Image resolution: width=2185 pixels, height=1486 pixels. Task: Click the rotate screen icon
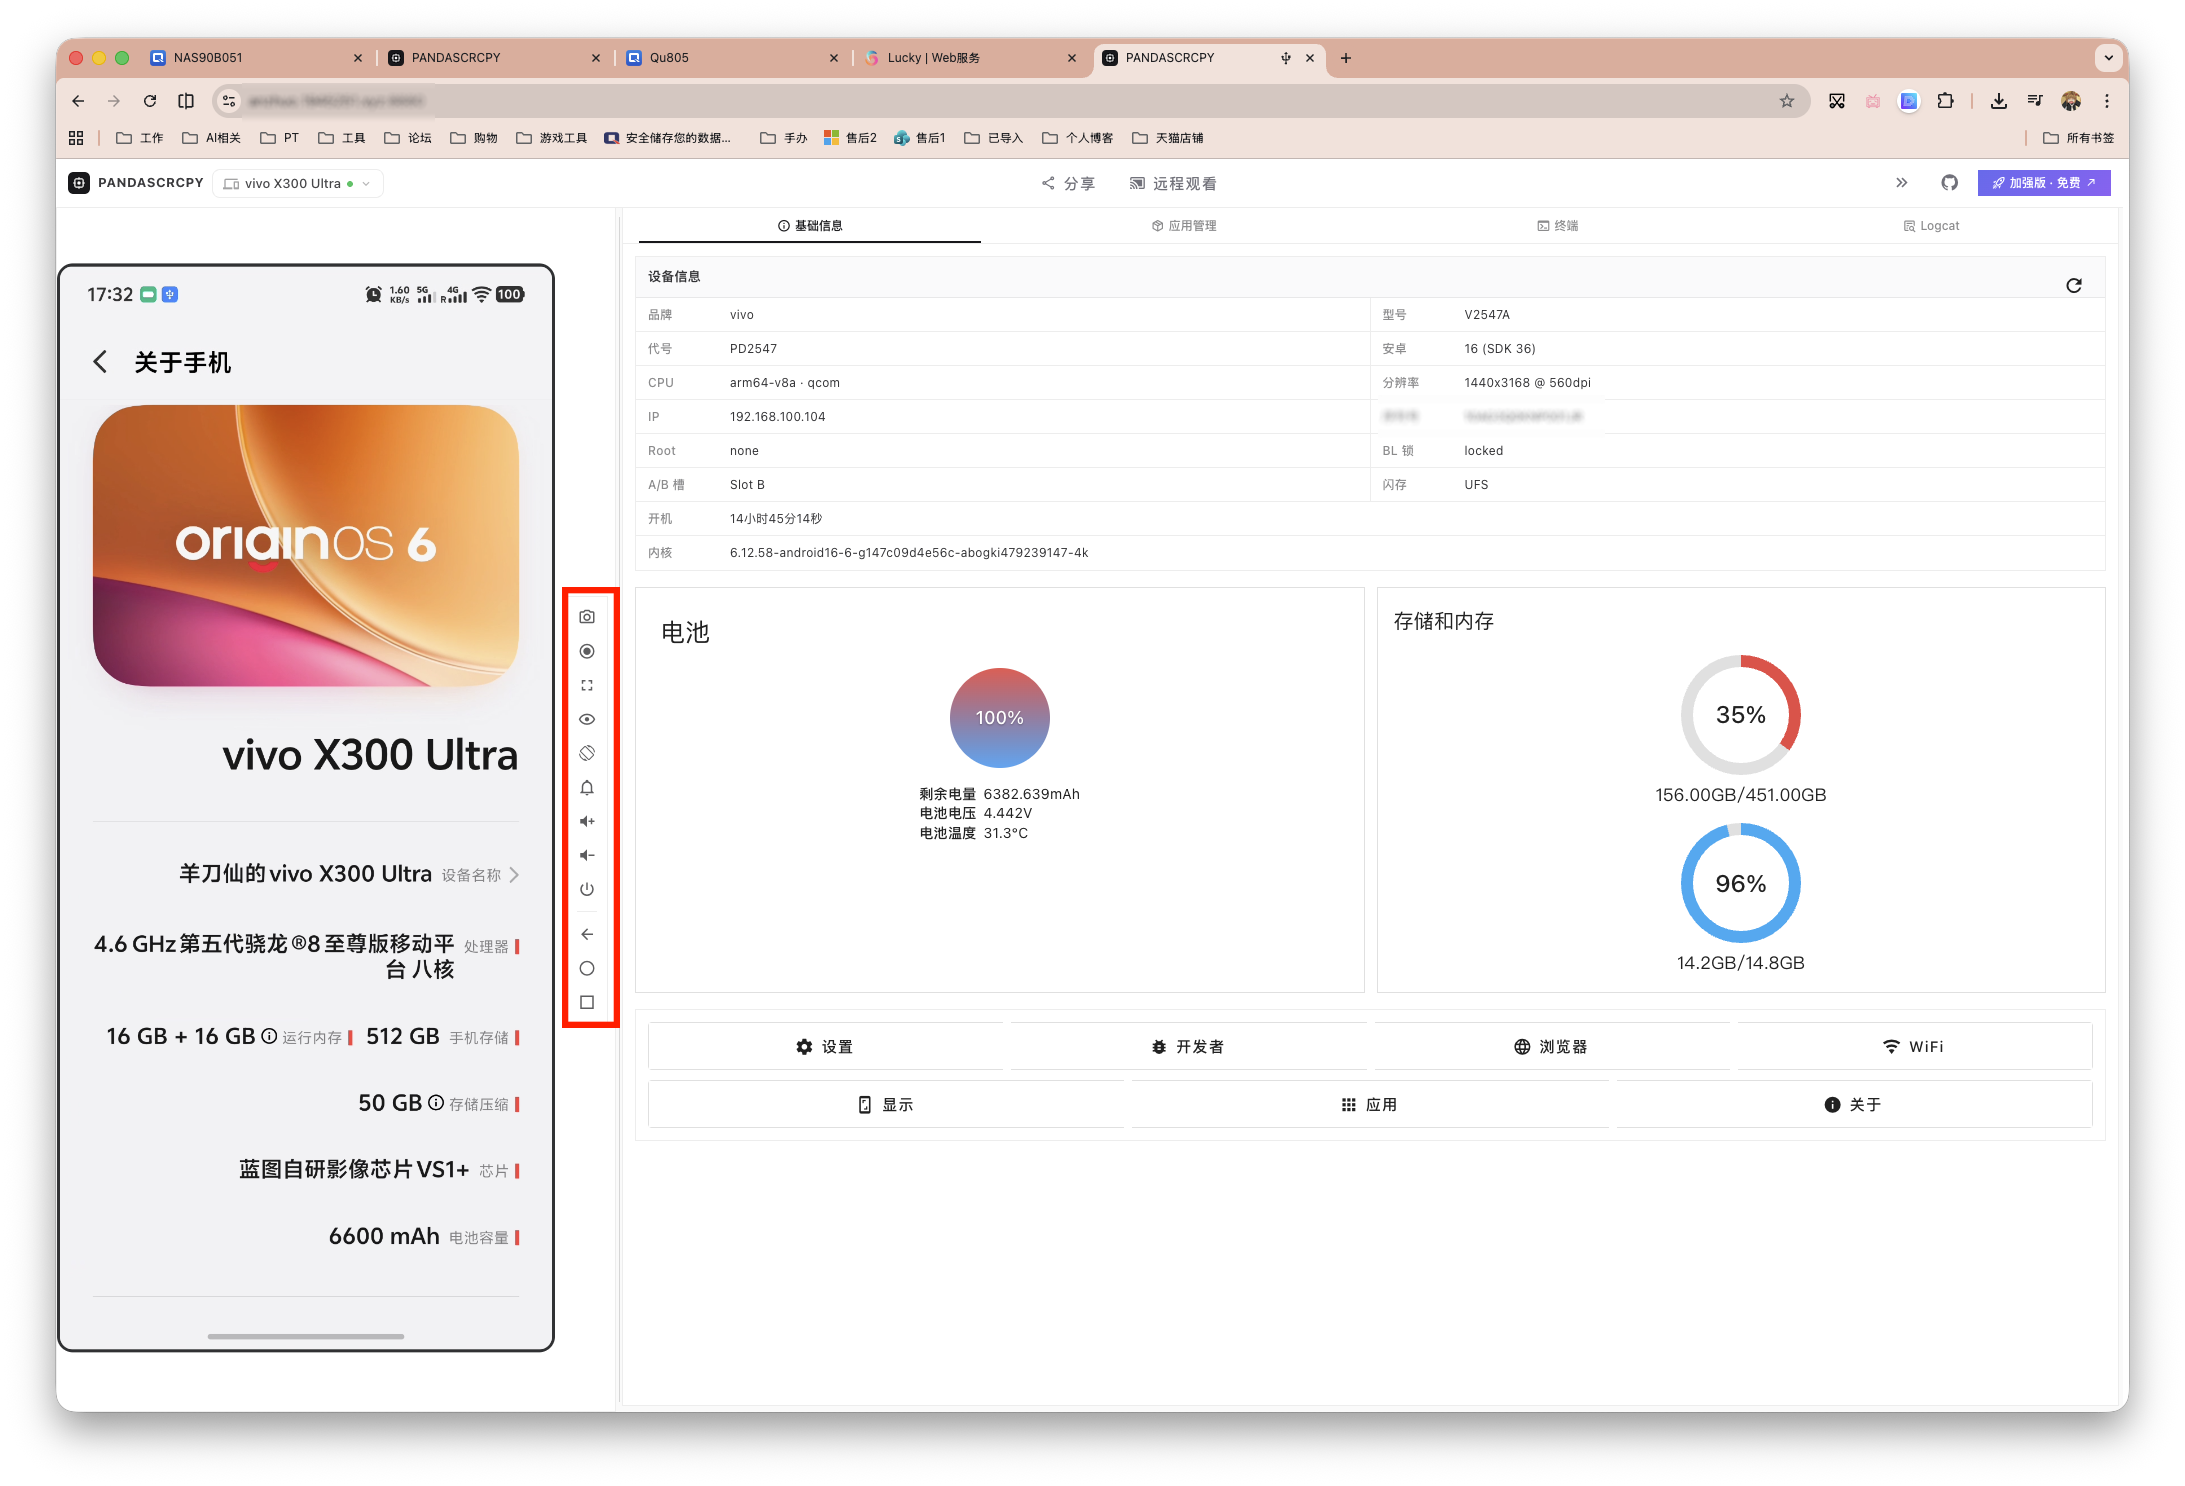(x=587, y=753)
